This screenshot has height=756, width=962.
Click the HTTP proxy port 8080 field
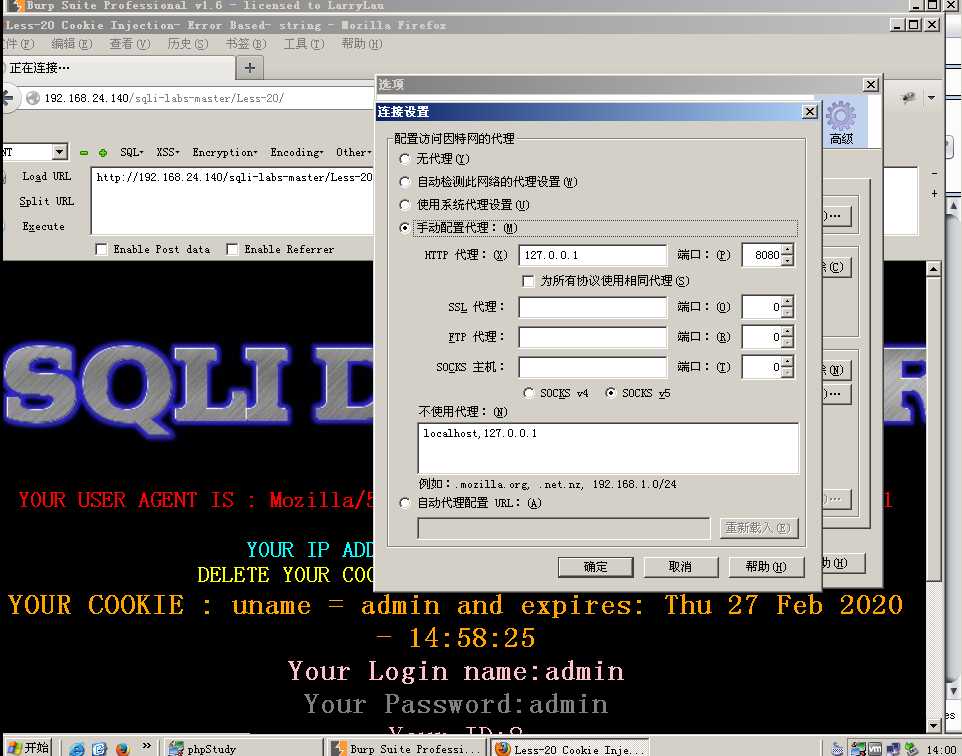point(761,255)
